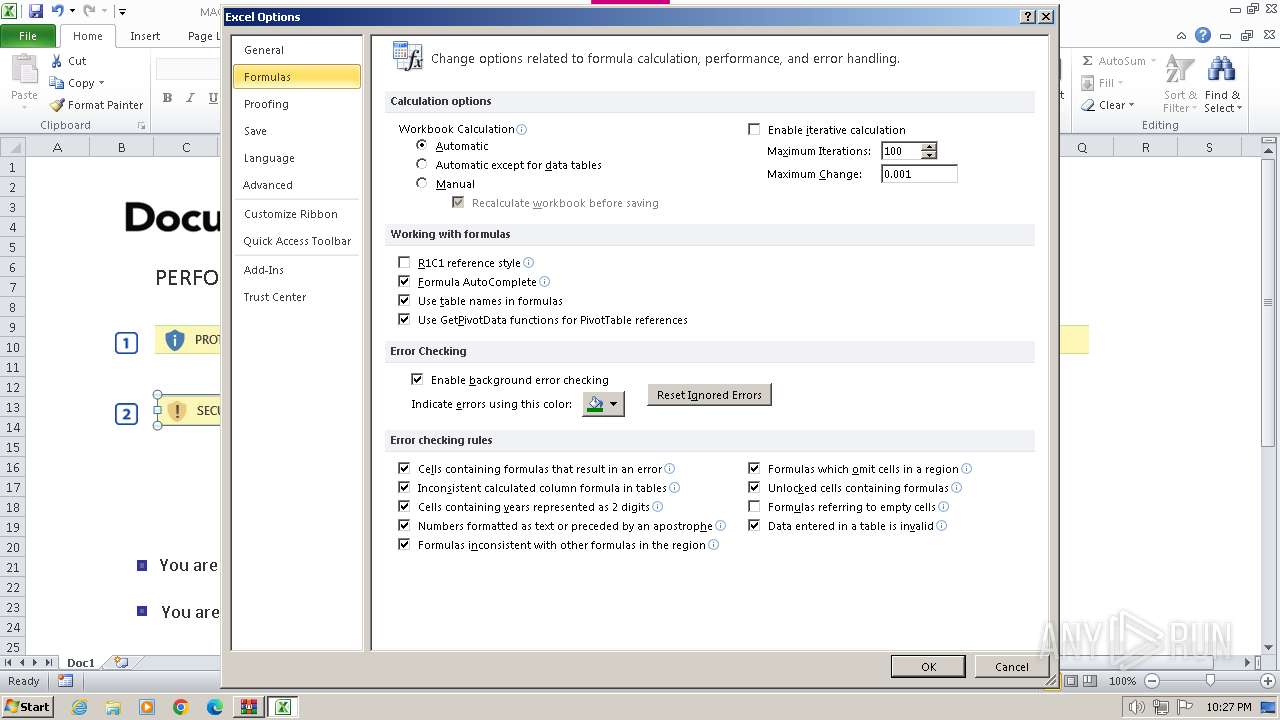Select Manual calculation radio button

click(422, 183)
